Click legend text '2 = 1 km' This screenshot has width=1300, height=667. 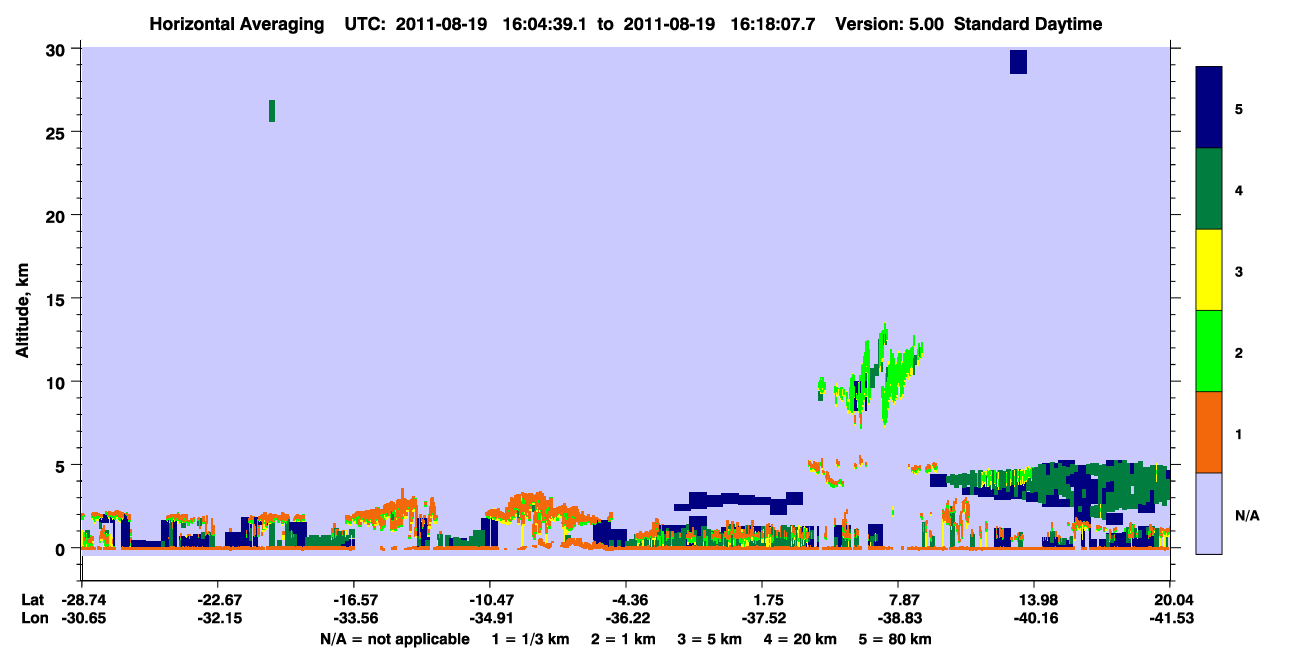pyautogui.click(x=623, y=638)
